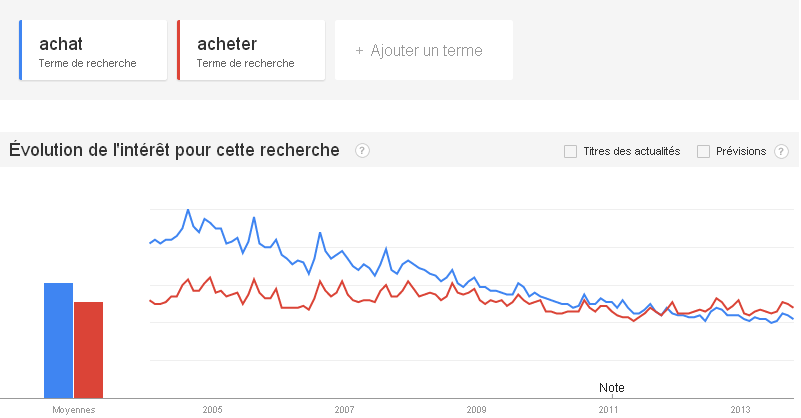
Task: Enable the Titres des actualités checkbox
Action: pyautogui.click(x=570, y=151)
